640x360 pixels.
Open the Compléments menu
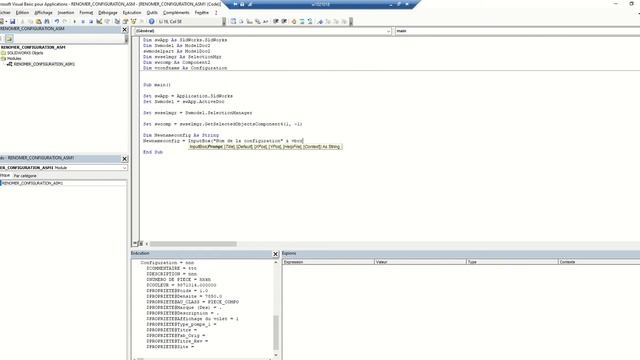click(176, 13)
